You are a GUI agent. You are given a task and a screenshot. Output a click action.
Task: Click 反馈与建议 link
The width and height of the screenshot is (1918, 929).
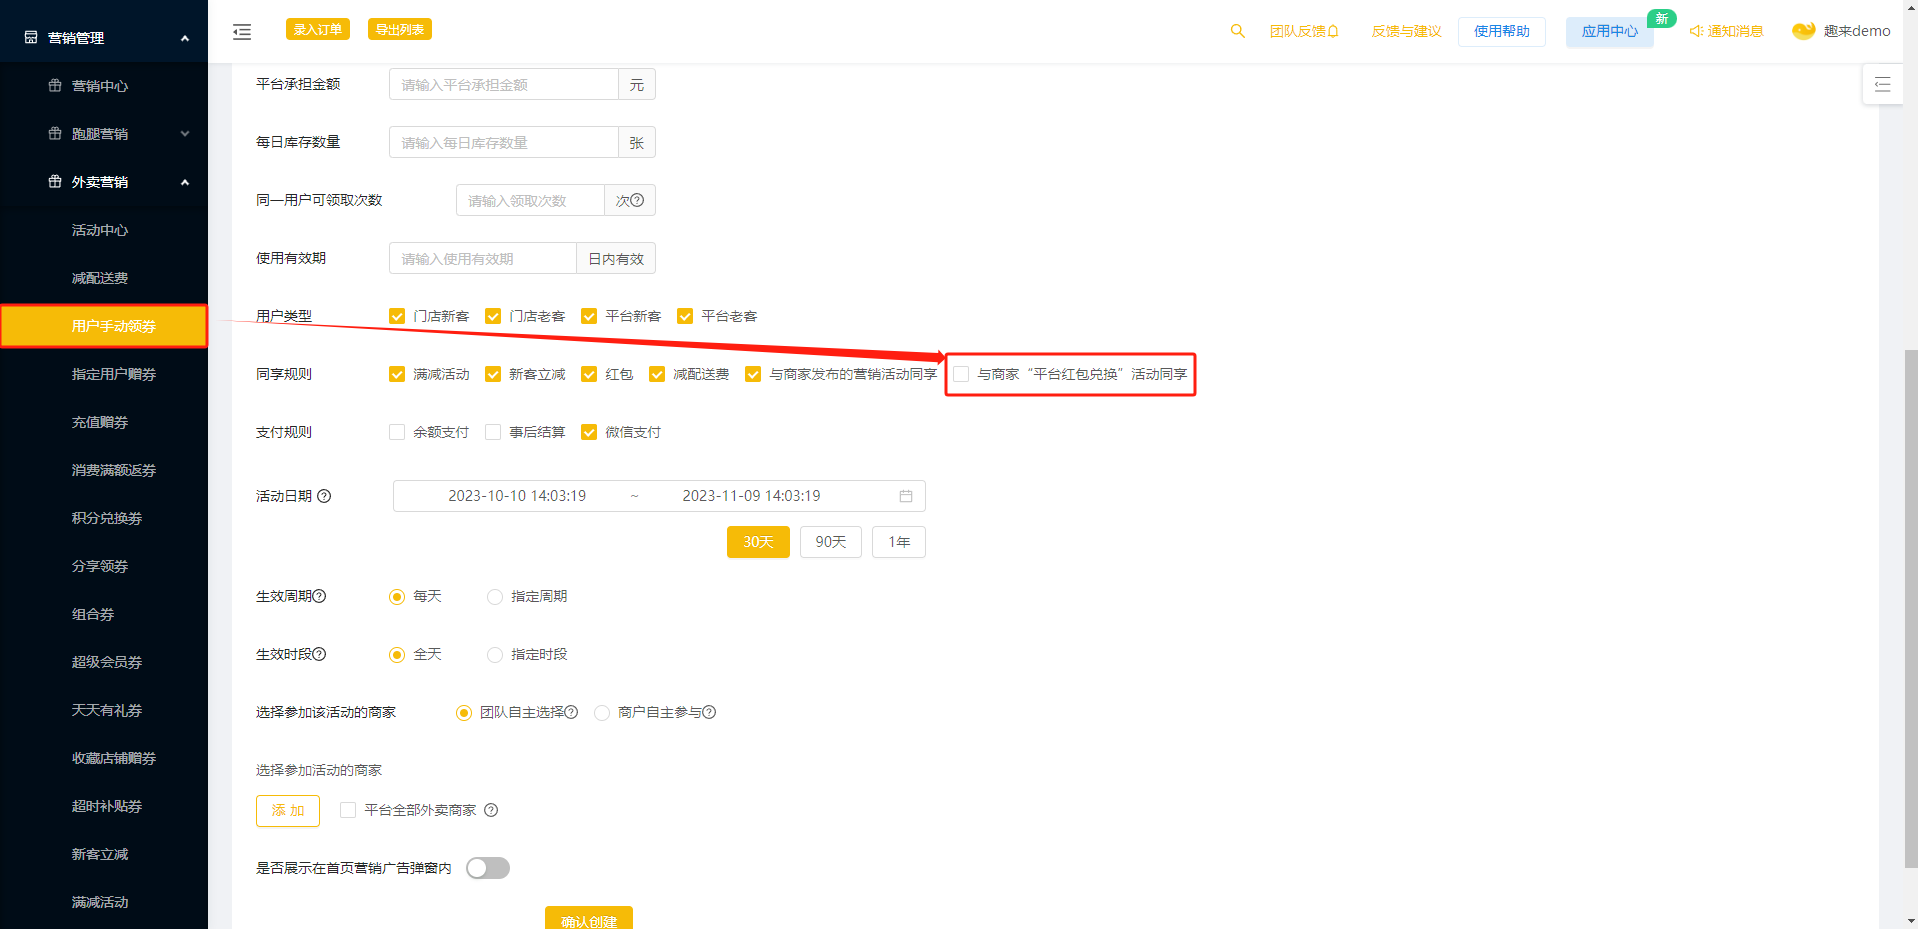[x=1406, y=31]
